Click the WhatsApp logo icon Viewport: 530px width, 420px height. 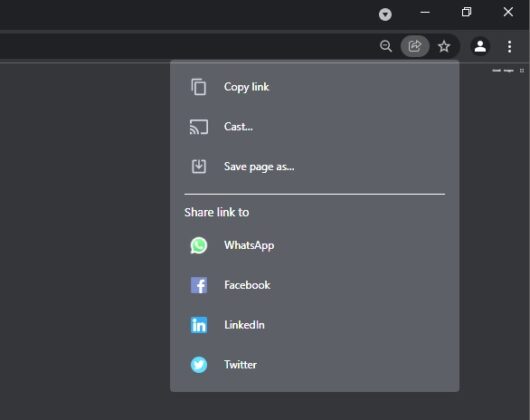pos(199,245)
